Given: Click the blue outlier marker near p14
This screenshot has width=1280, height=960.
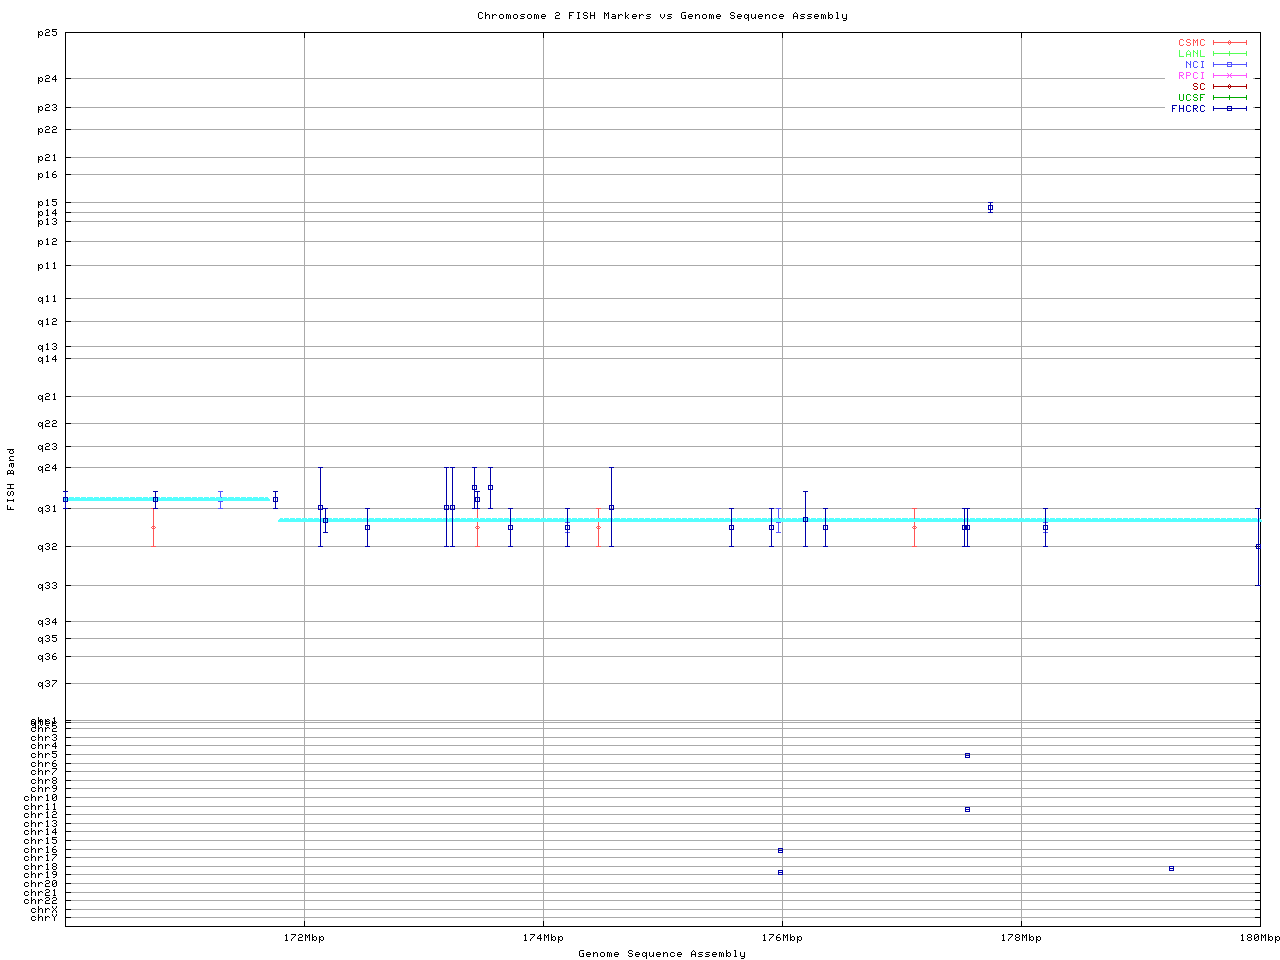Looking at the screenshot, I should pyautogui.click(x=990, y=207).
